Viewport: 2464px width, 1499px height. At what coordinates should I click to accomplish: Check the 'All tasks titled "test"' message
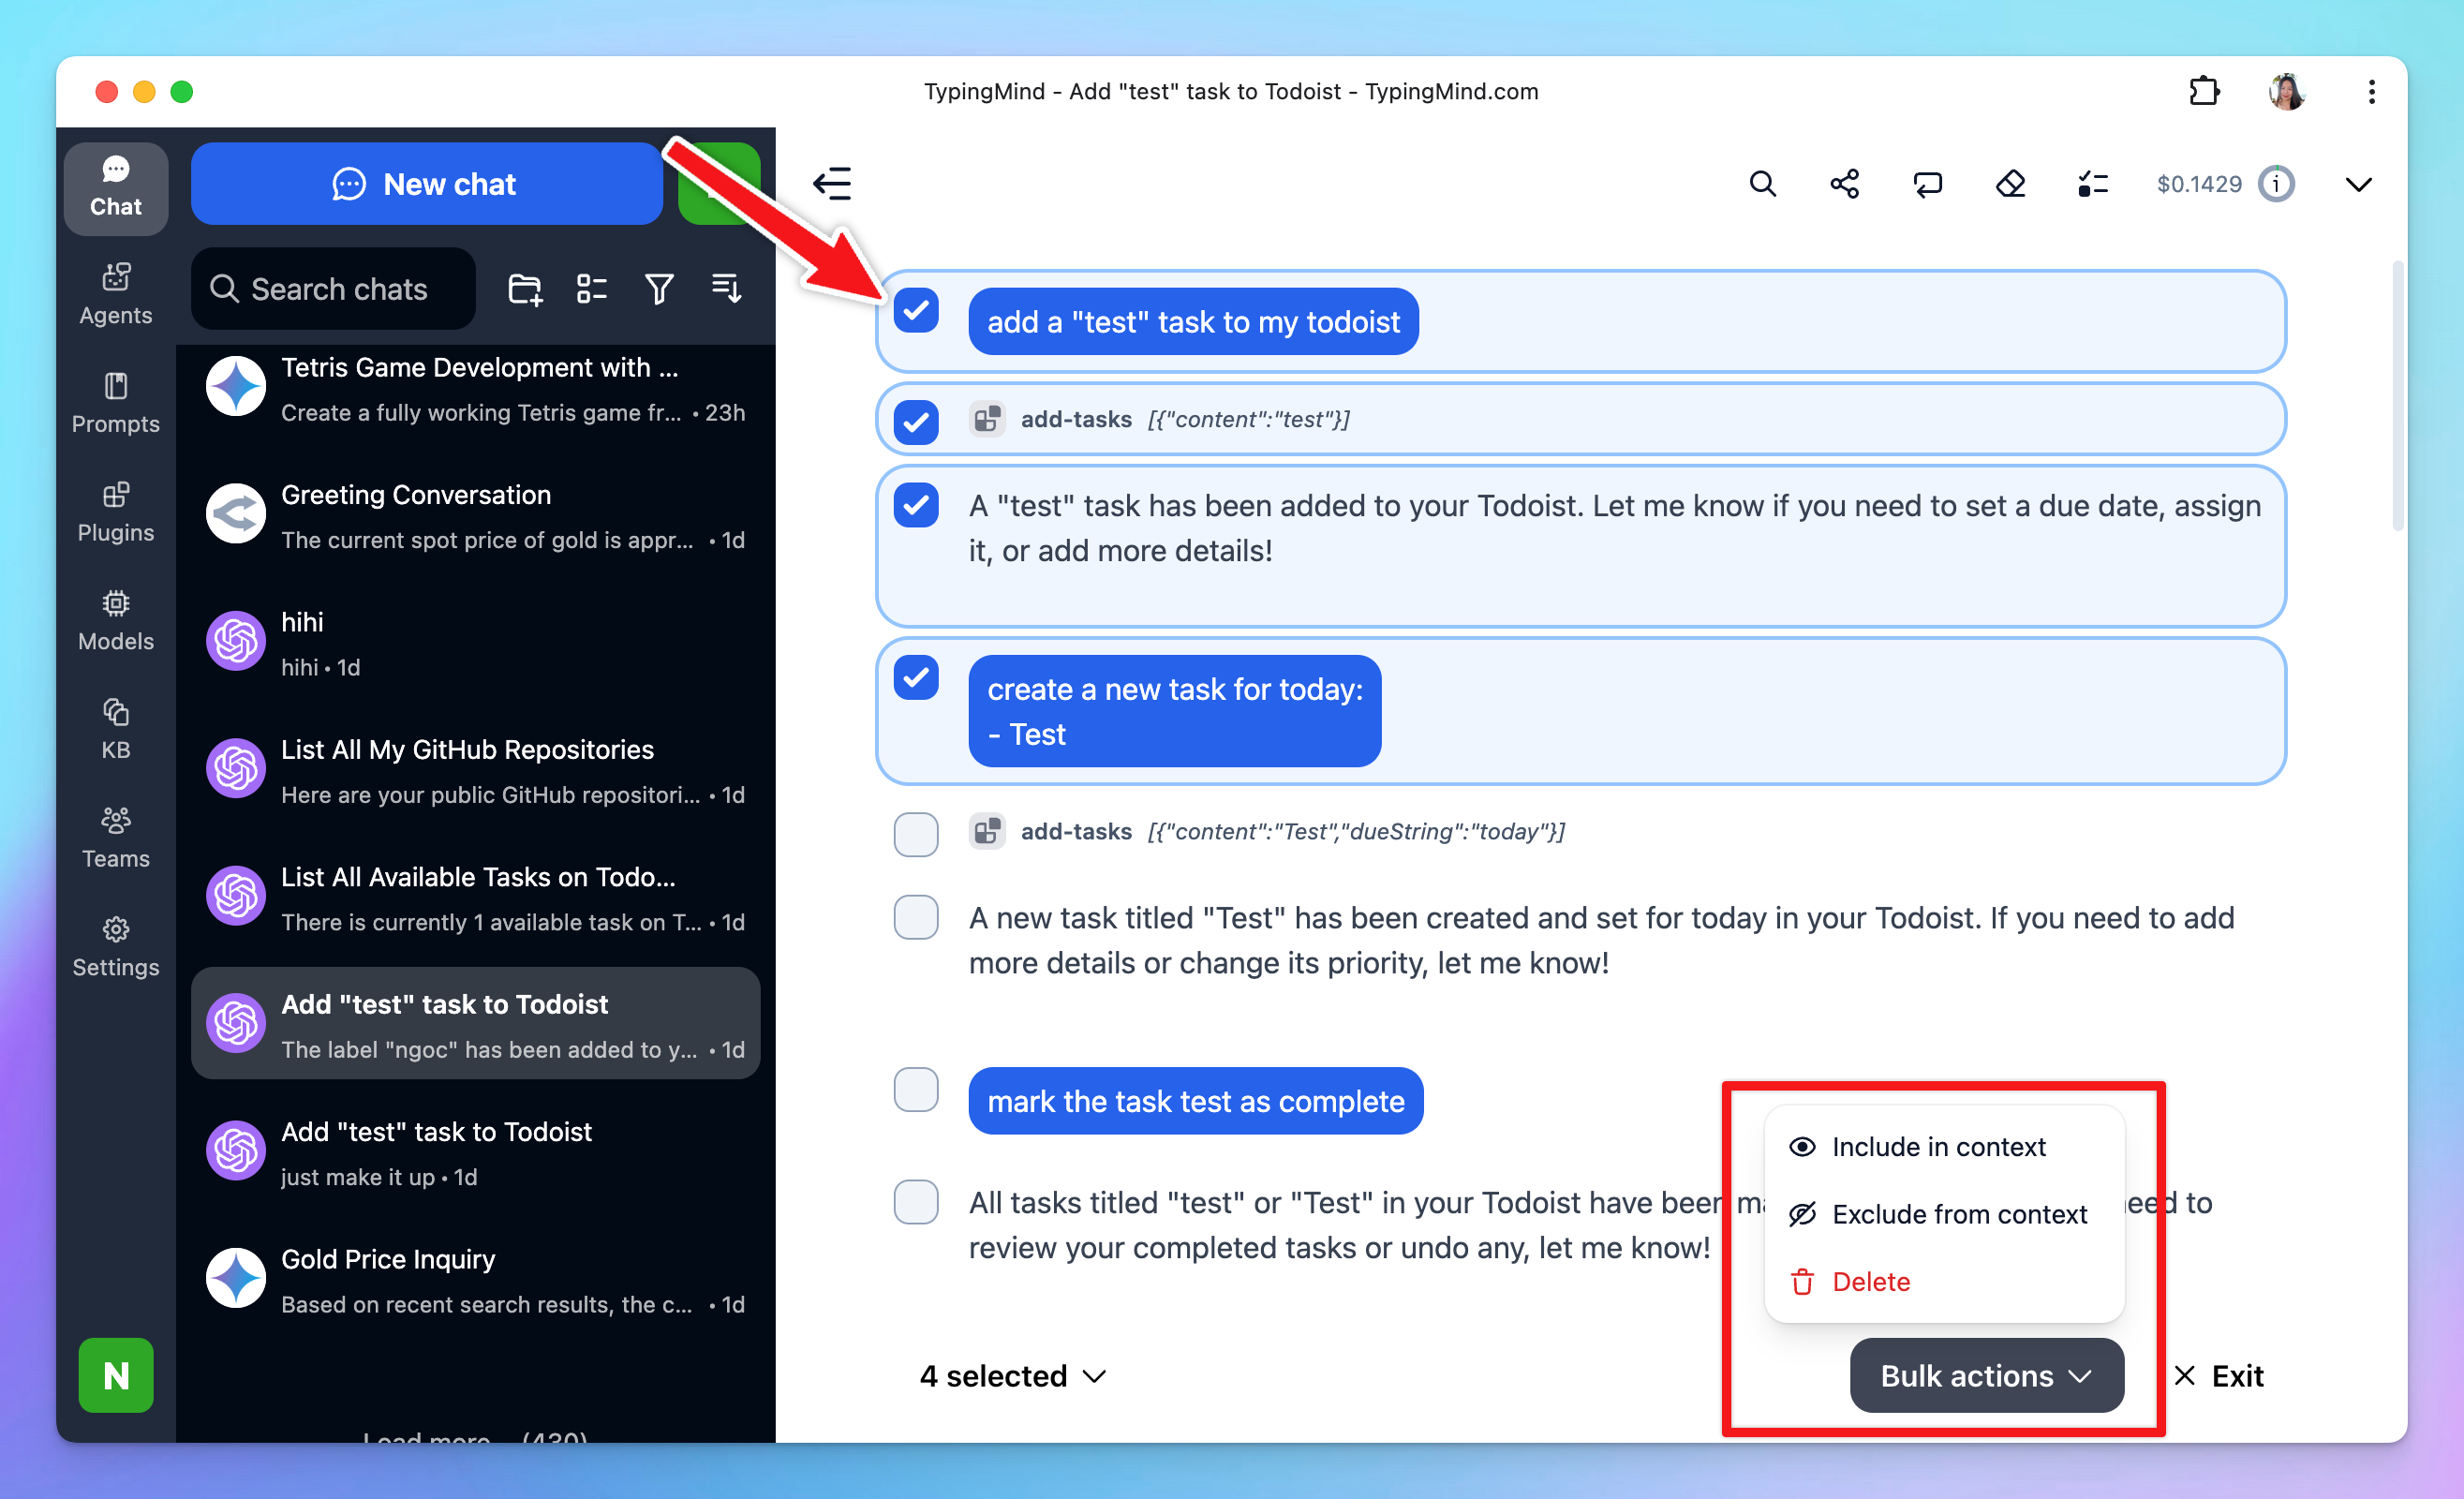tap(916, 1202)
